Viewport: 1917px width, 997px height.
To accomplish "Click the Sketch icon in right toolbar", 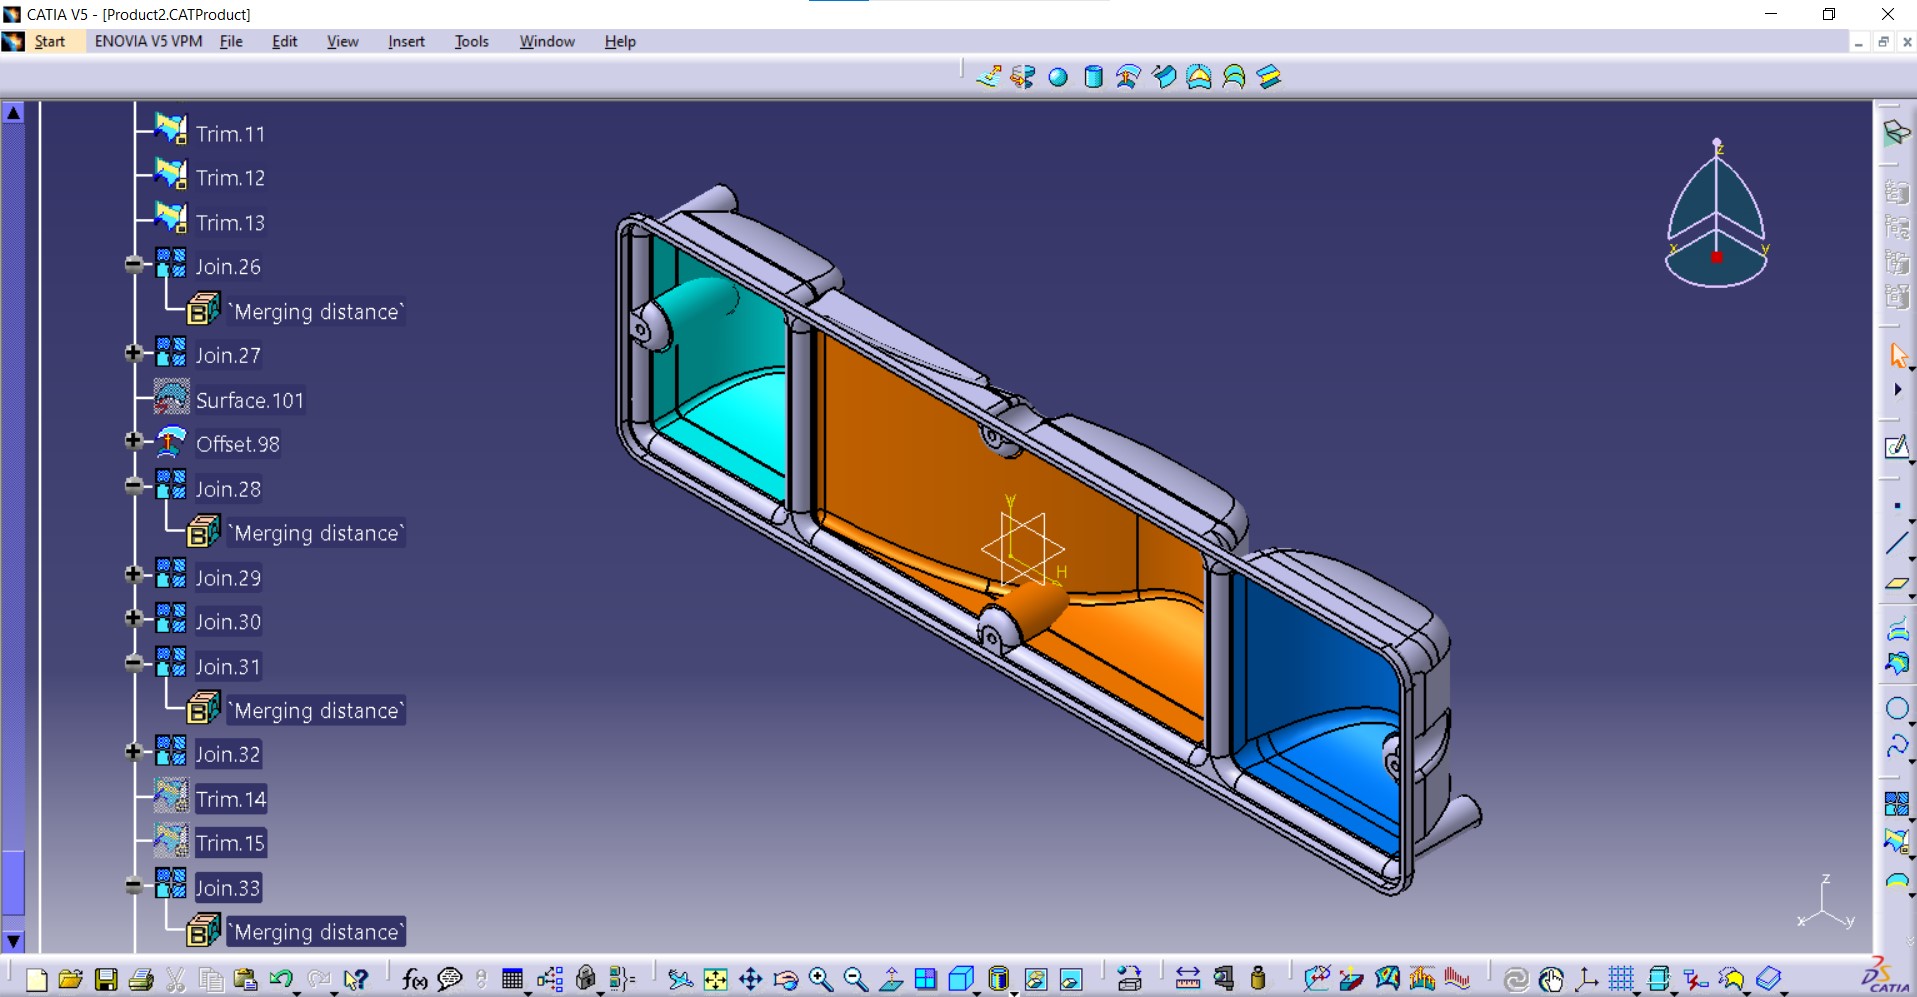I will click(x=1897, y=446).
